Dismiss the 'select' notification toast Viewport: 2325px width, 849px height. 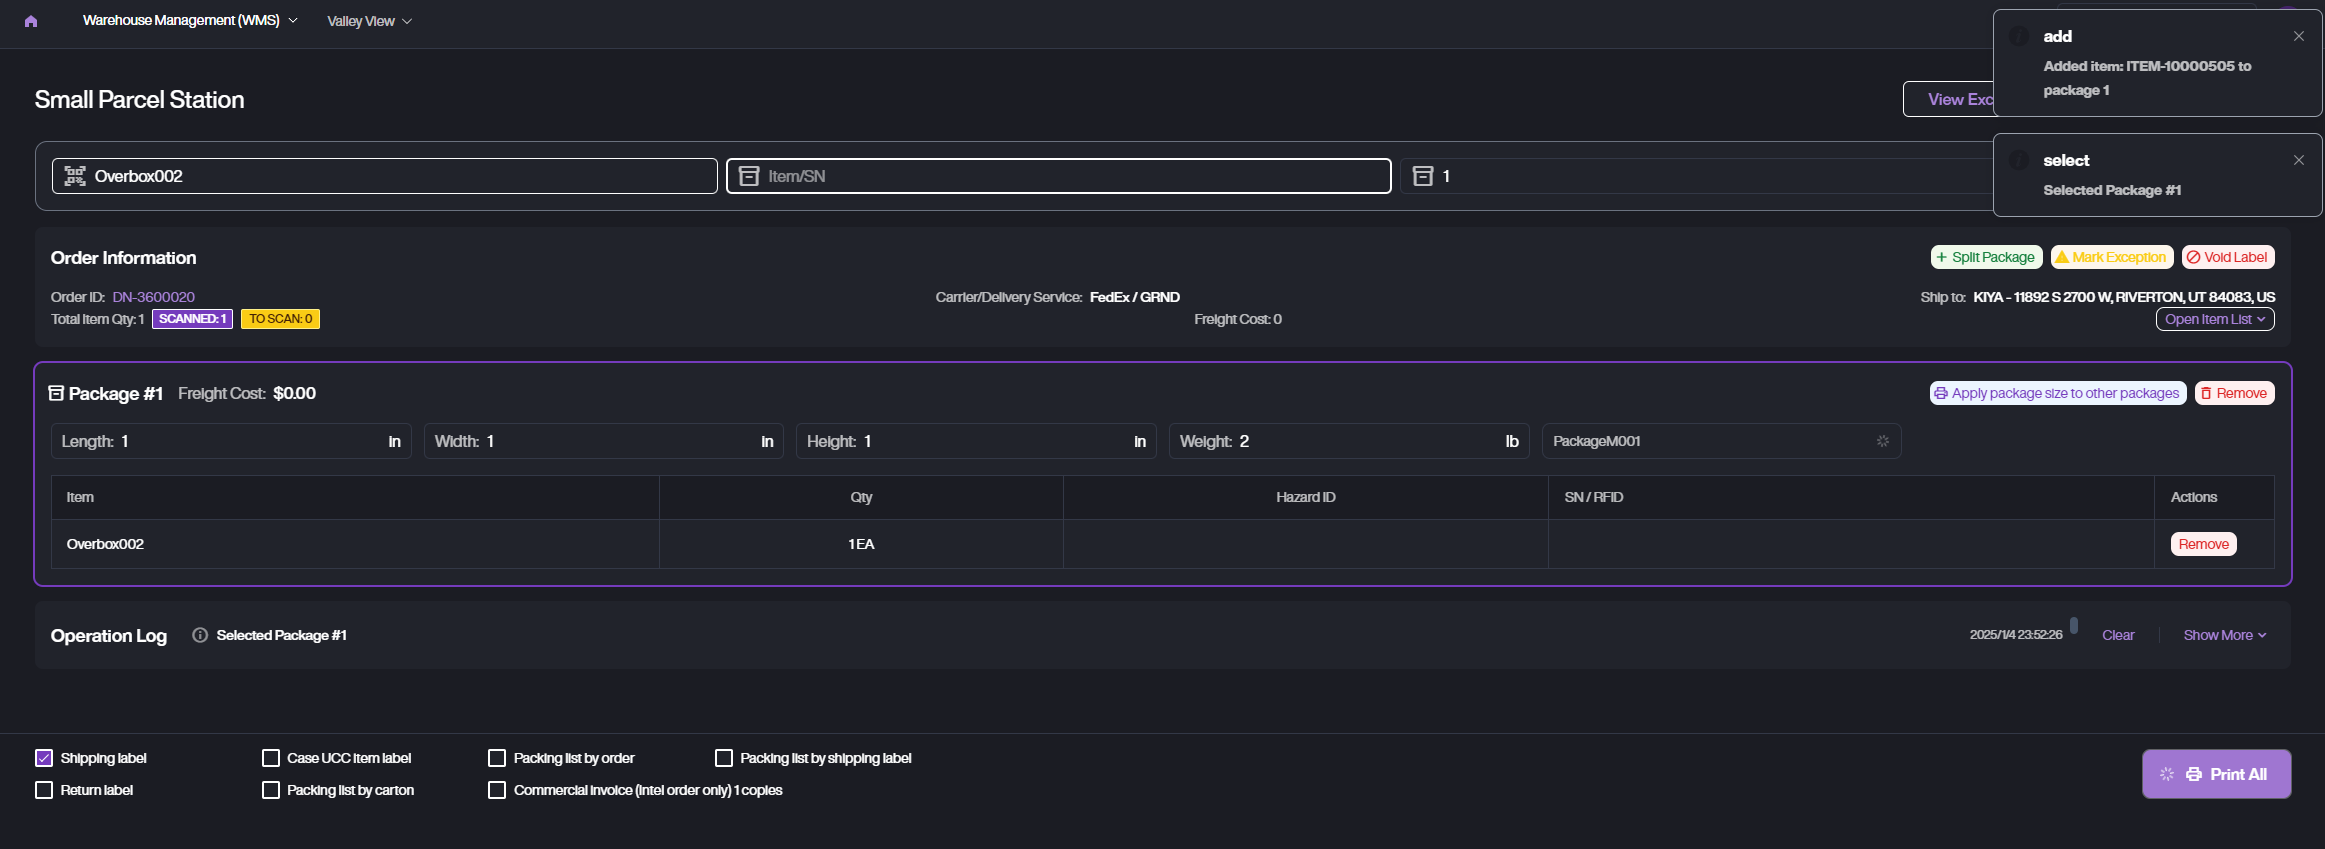[x=2298, y=160]
